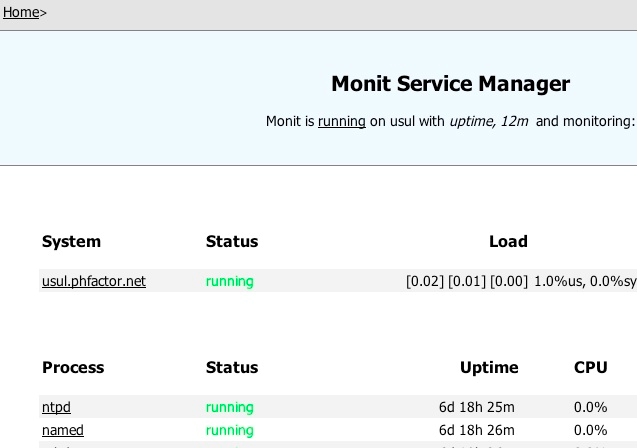The height and width of the screenshot is (448, 637).
Task: Click the Monit Service Manager title
Action: point(451,84)
